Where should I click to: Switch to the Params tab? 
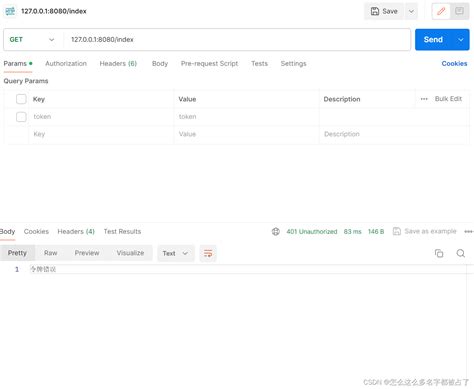18,64
